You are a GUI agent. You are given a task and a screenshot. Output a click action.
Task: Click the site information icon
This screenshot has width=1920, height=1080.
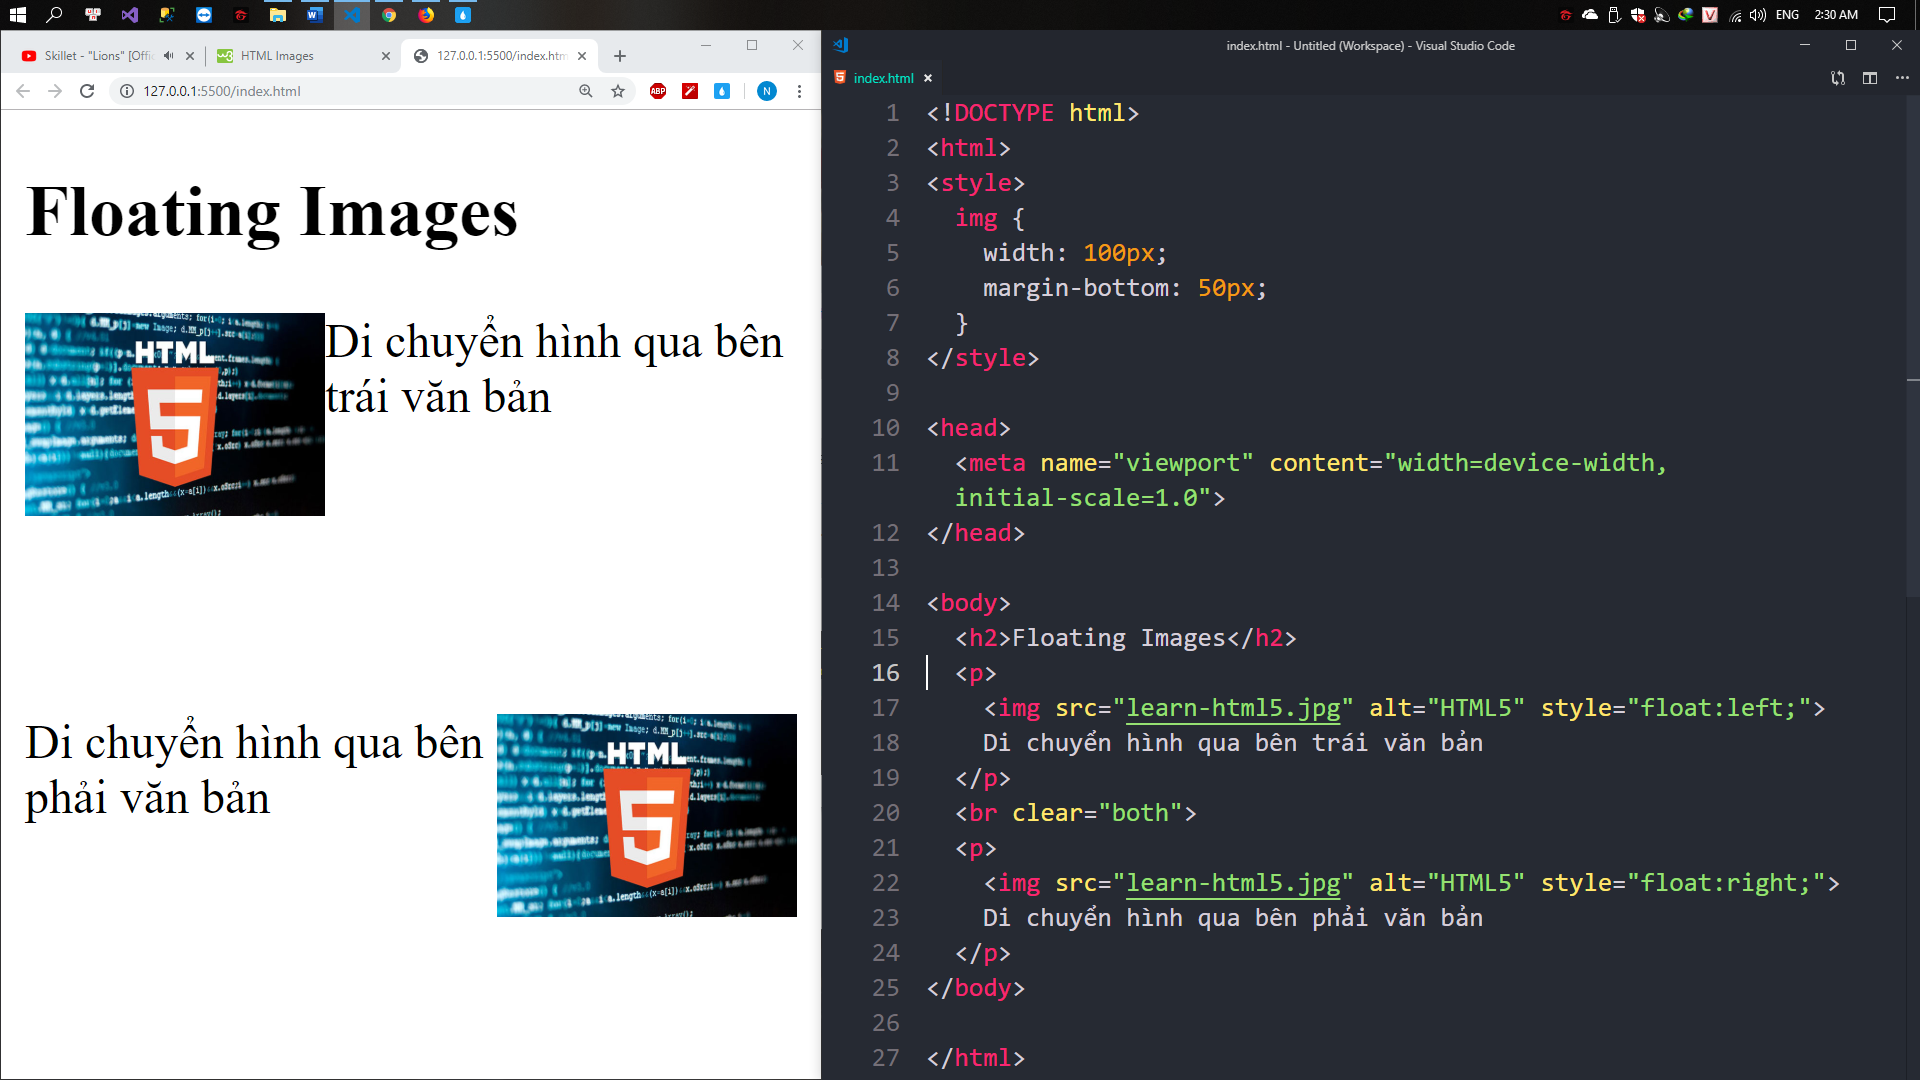coord(127,91)
